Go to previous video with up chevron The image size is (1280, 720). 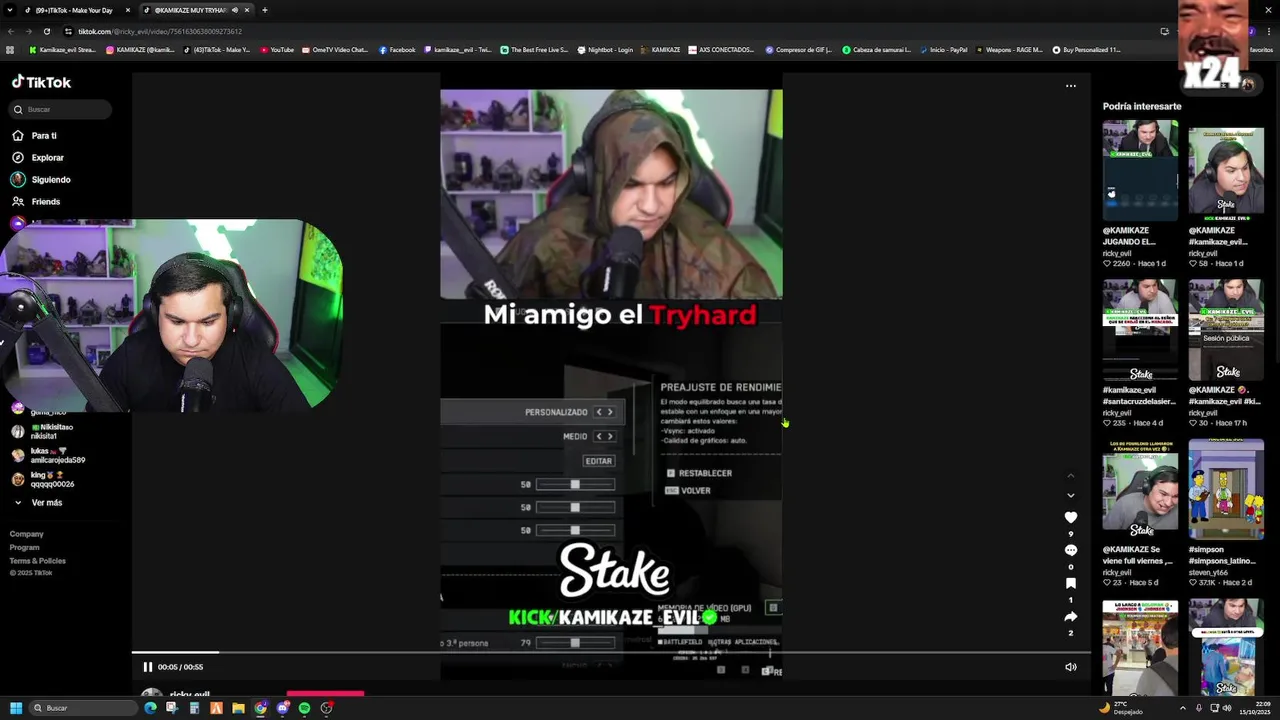(1070, 475)
